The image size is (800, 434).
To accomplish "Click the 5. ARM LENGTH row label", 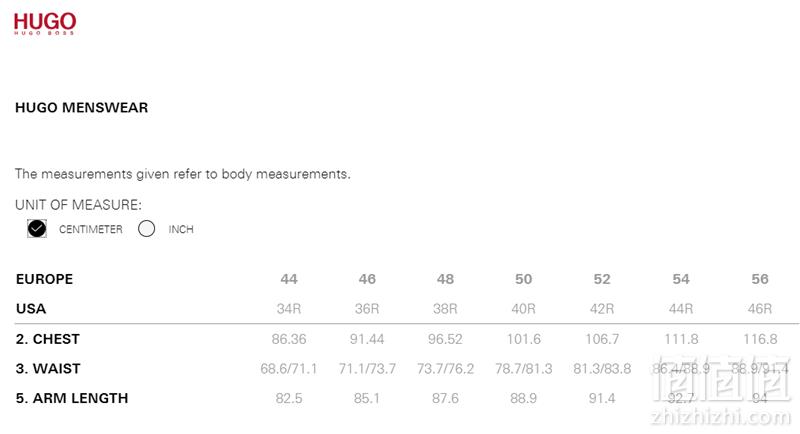I will 72,398.
